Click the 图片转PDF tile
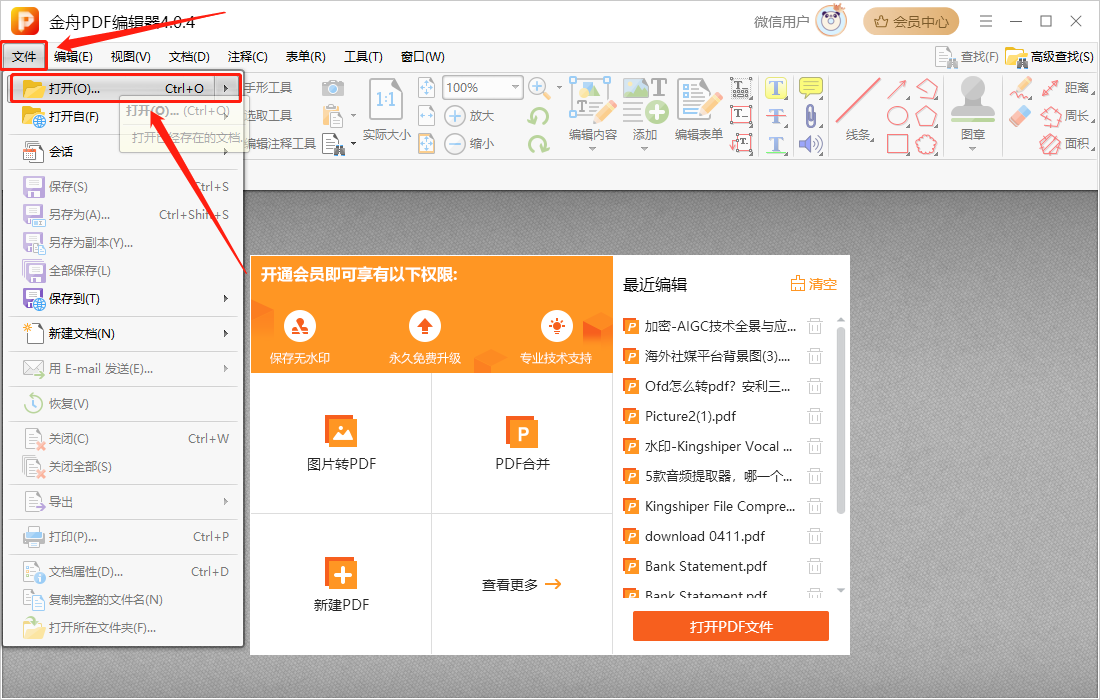 point(341,443)
